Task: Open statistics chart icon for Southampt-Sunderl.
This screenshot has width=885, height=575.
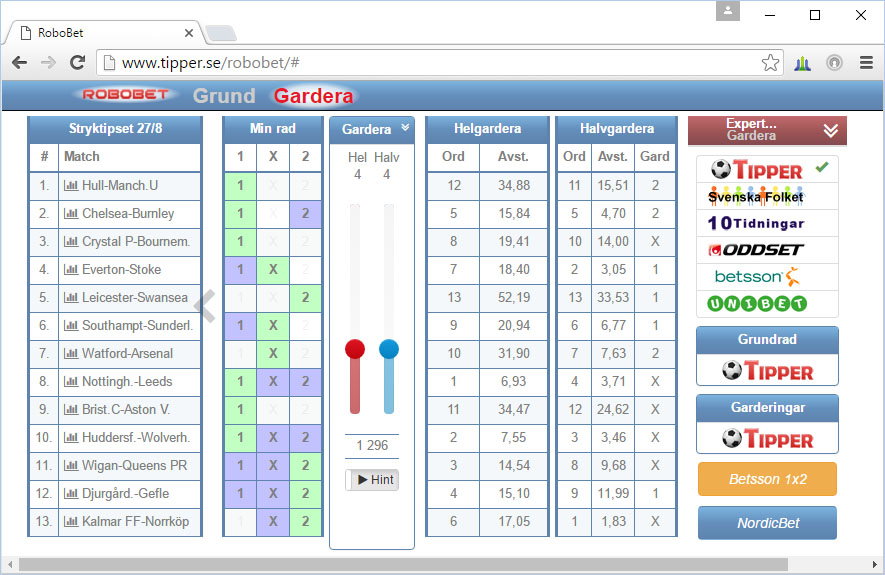Action: (x=71, y=326)
